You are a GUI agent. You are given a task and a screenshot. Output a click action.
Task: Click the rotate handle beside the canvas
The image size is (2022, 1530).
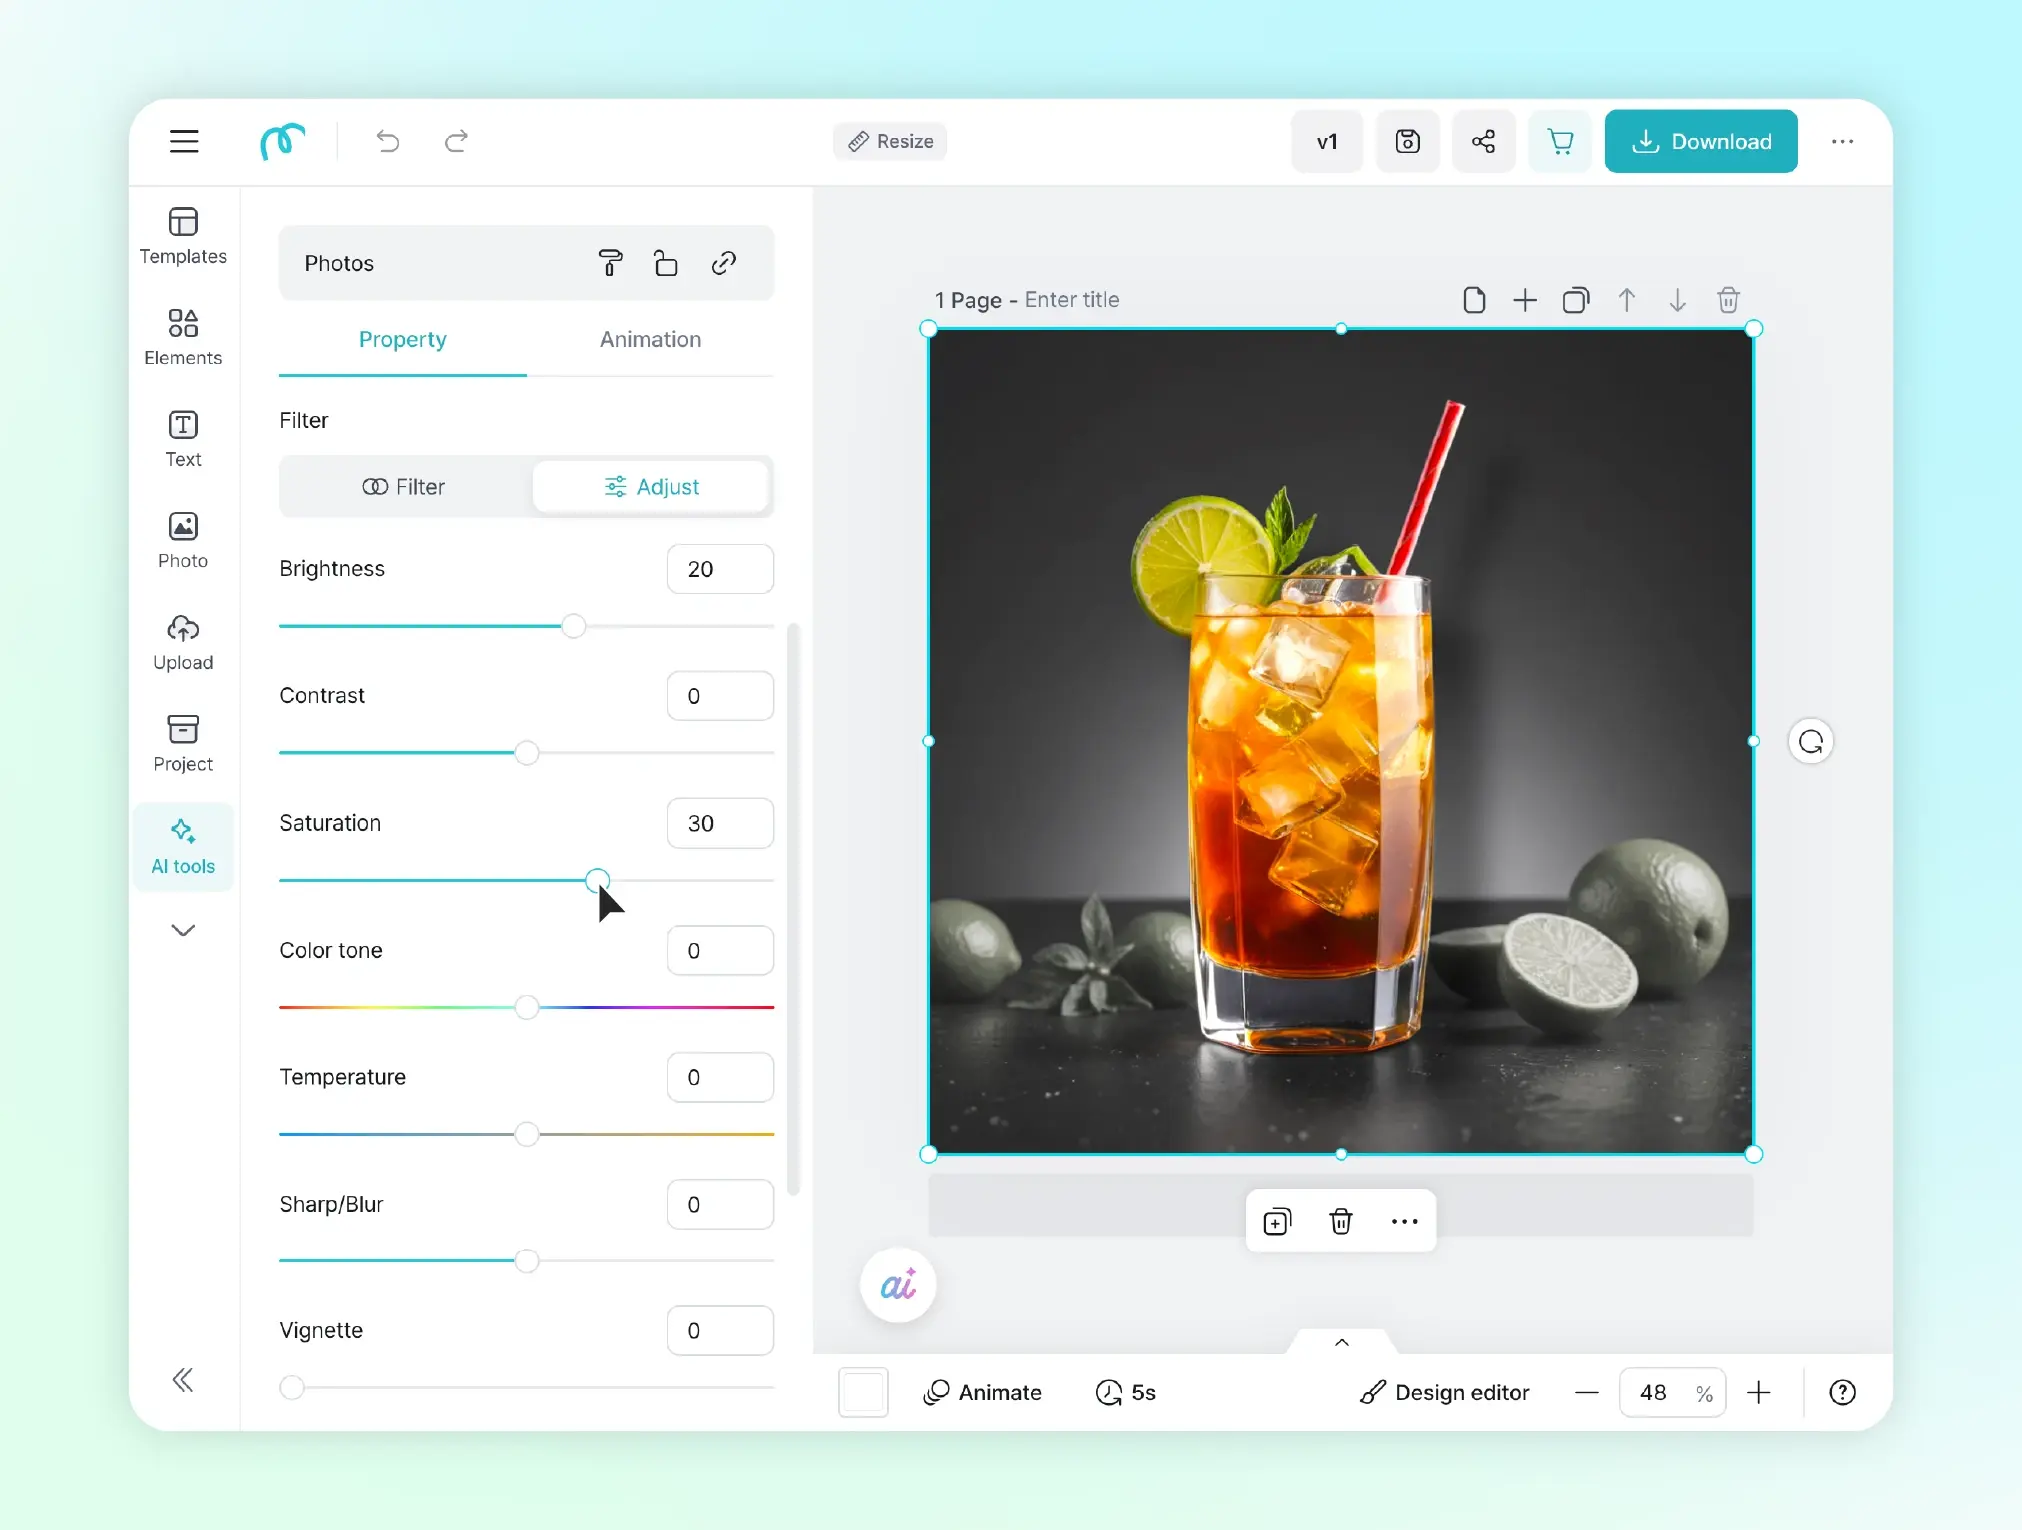click(x=1811, y=742)
